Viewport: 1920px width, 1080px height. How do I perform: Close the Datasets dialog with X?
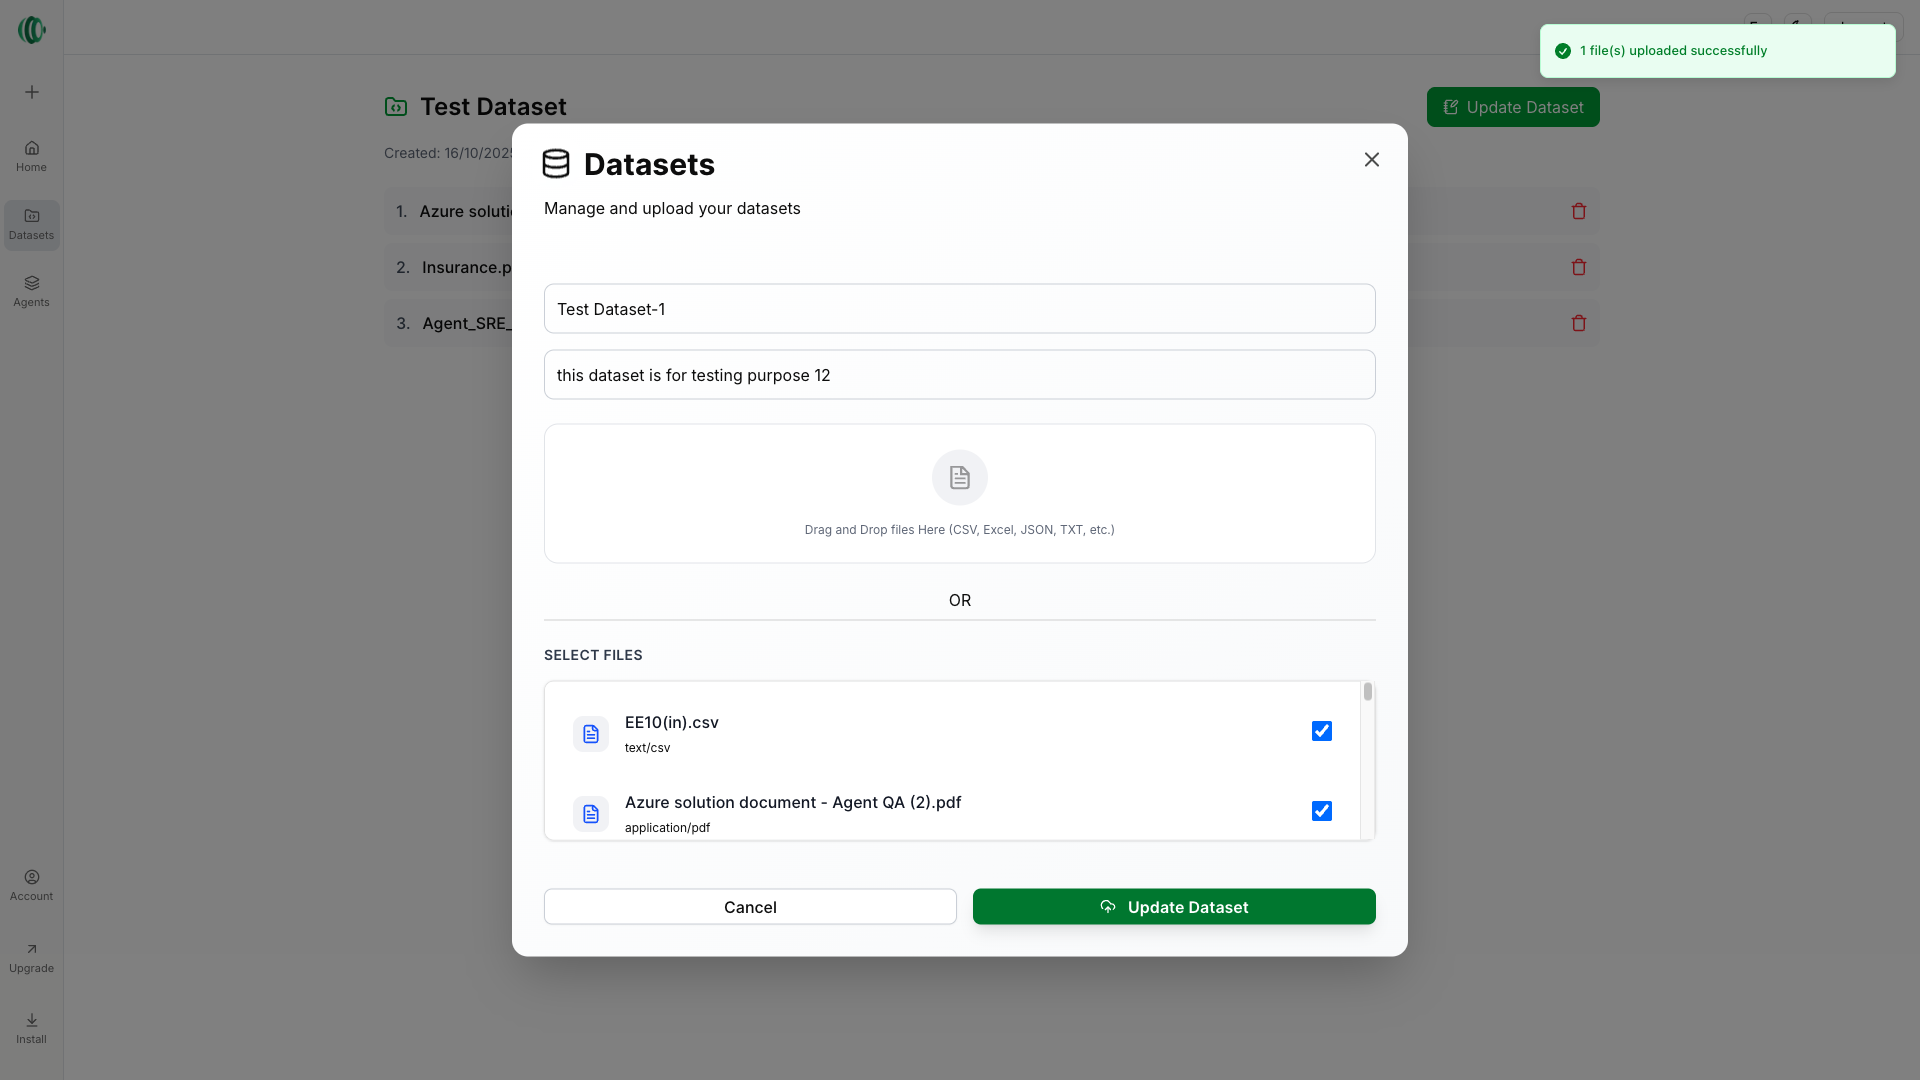tap(1372, 160)
